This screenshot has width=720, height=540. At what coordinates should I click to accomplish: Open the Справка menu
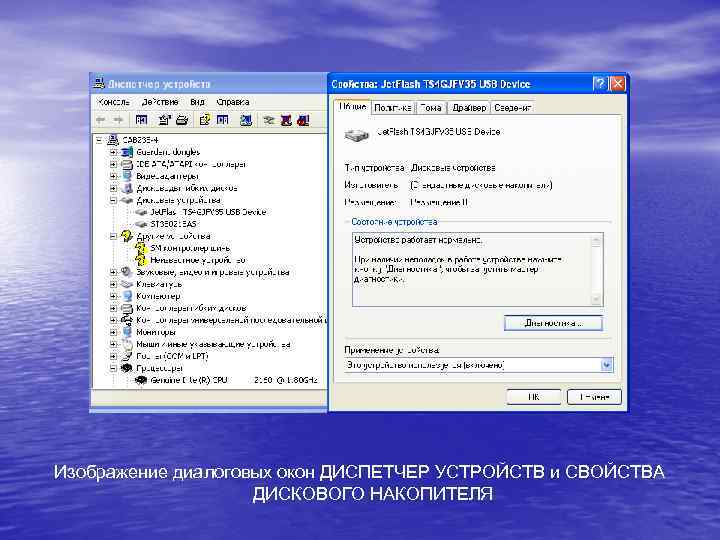click(x=233, y=102)
